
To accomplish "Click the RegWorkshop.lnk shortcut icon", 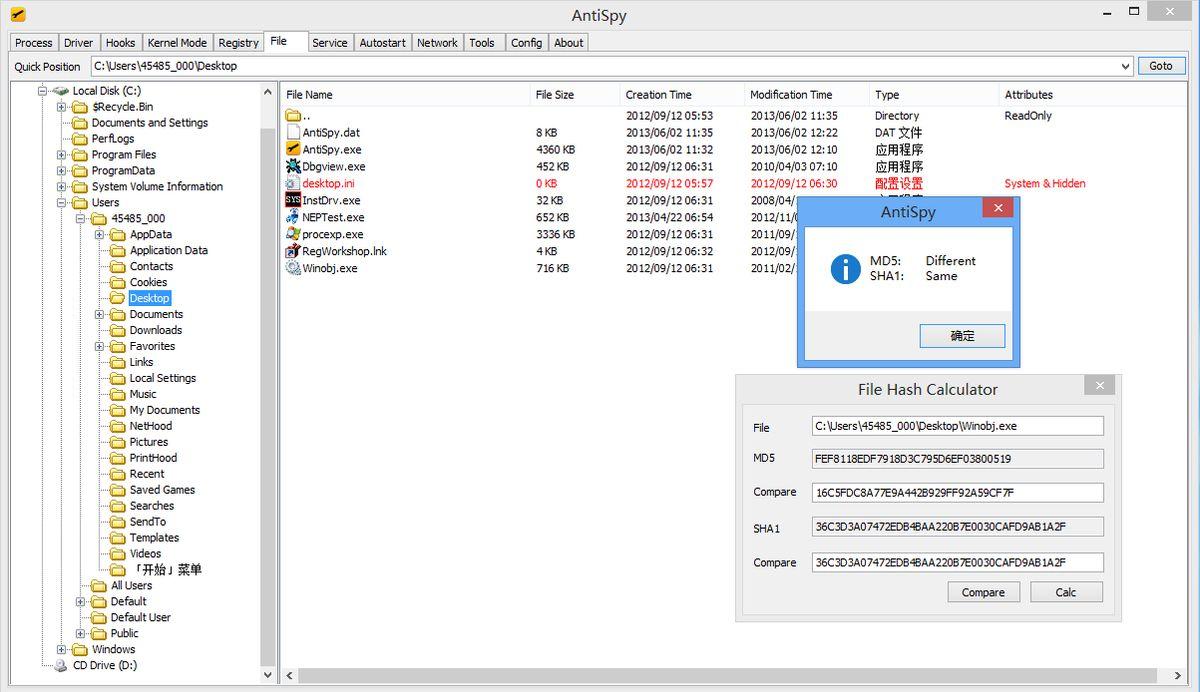I will click(293, 251).
